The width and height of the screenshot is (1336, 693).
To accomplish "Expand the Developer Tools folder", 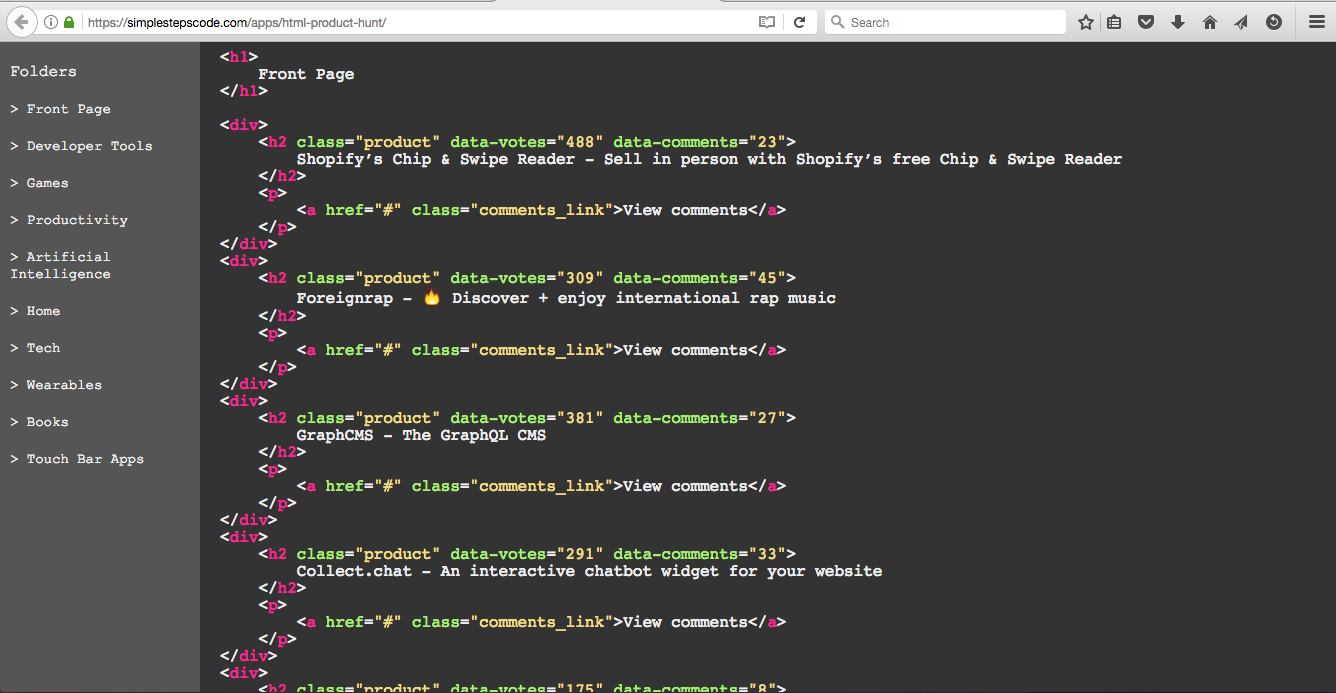I will click(x=90, y=145).
